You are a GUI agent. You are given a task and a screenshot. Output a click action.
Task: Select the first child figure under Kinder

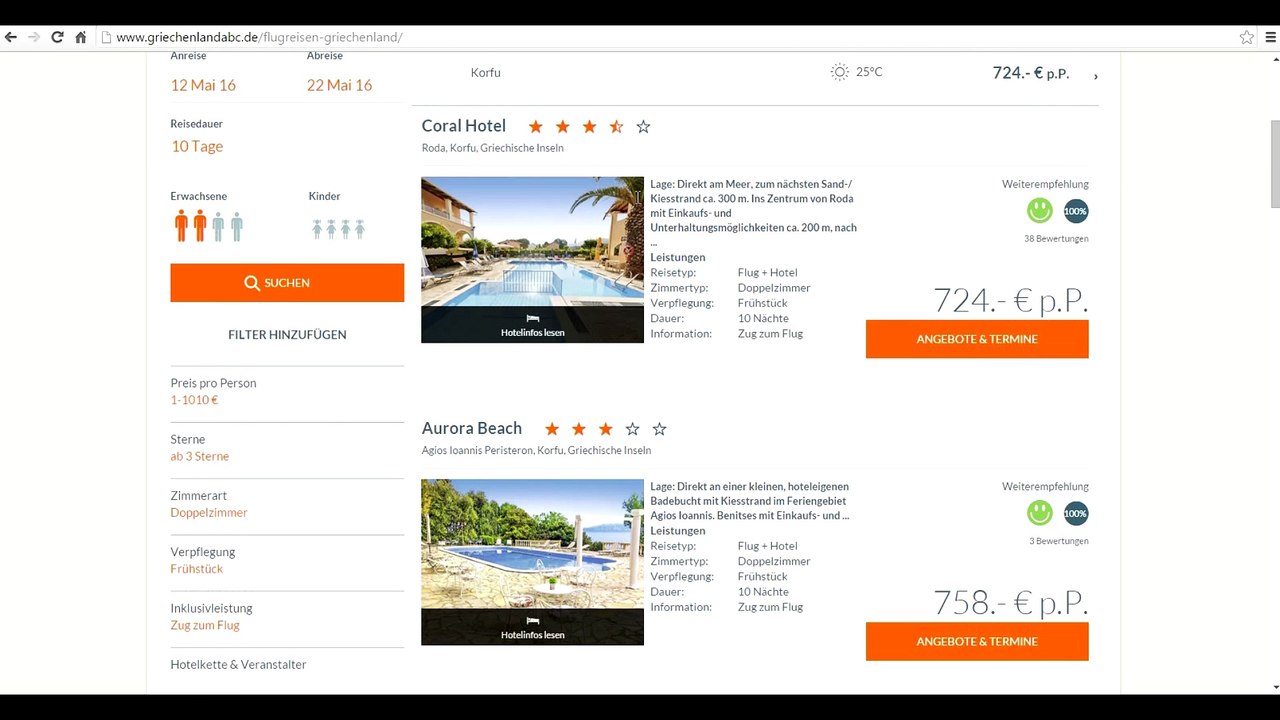point(317,229)
